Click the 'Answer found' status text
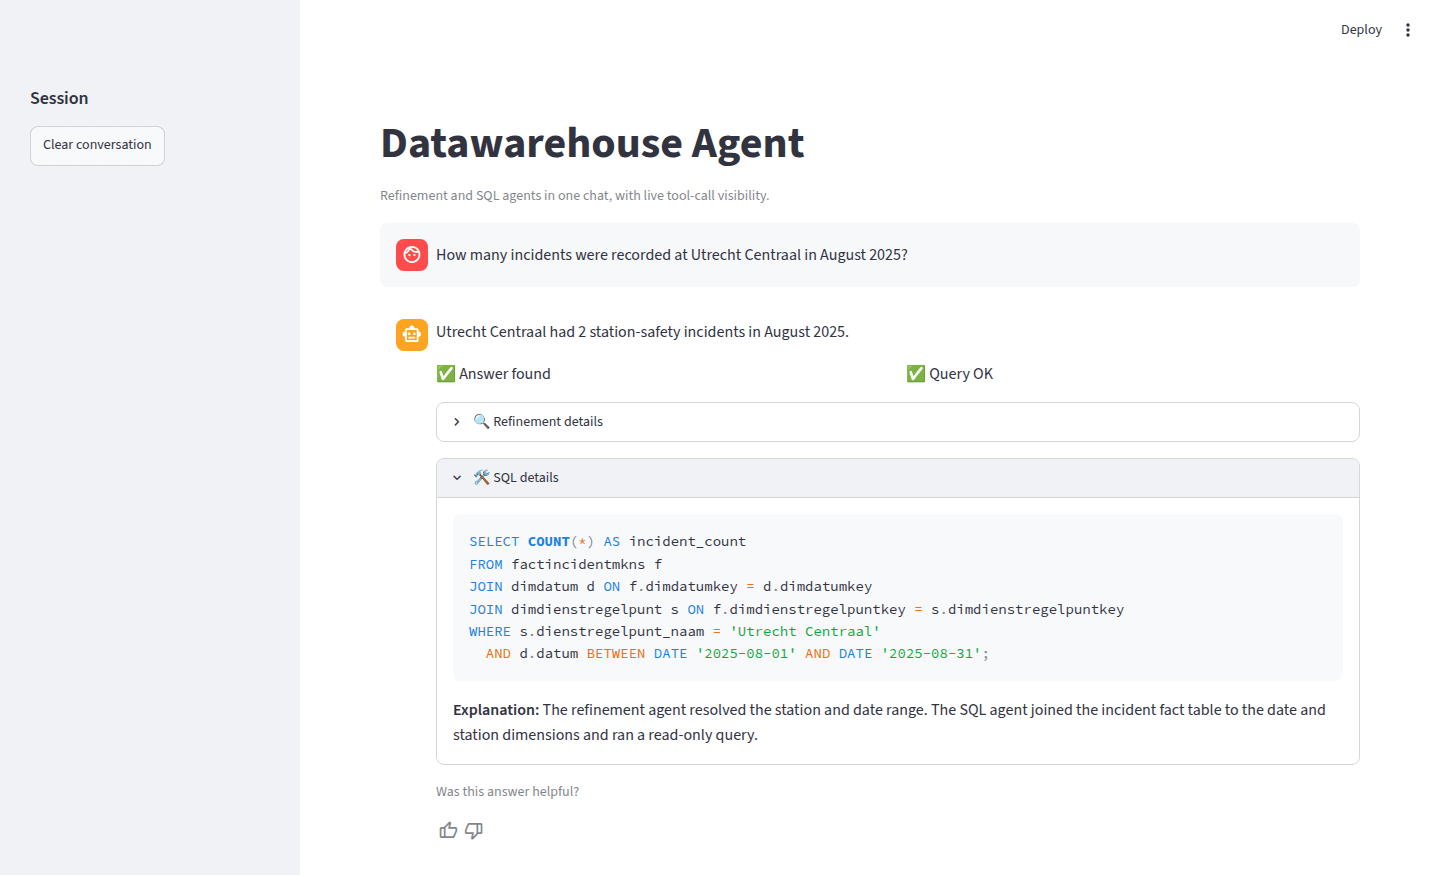 click(x=505, y=374)
